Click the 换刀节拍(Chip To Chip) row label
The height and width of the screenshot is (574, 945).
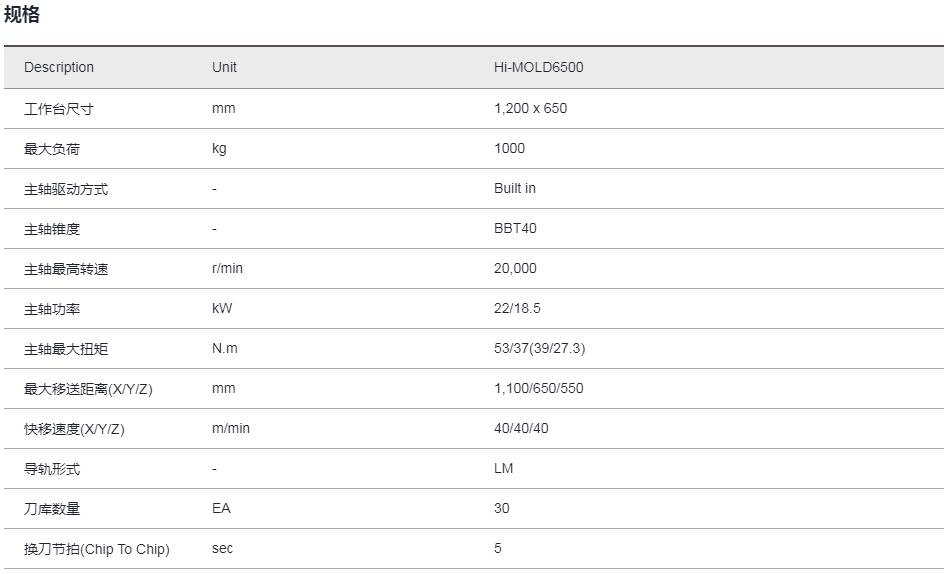click(x=96, y=549)
